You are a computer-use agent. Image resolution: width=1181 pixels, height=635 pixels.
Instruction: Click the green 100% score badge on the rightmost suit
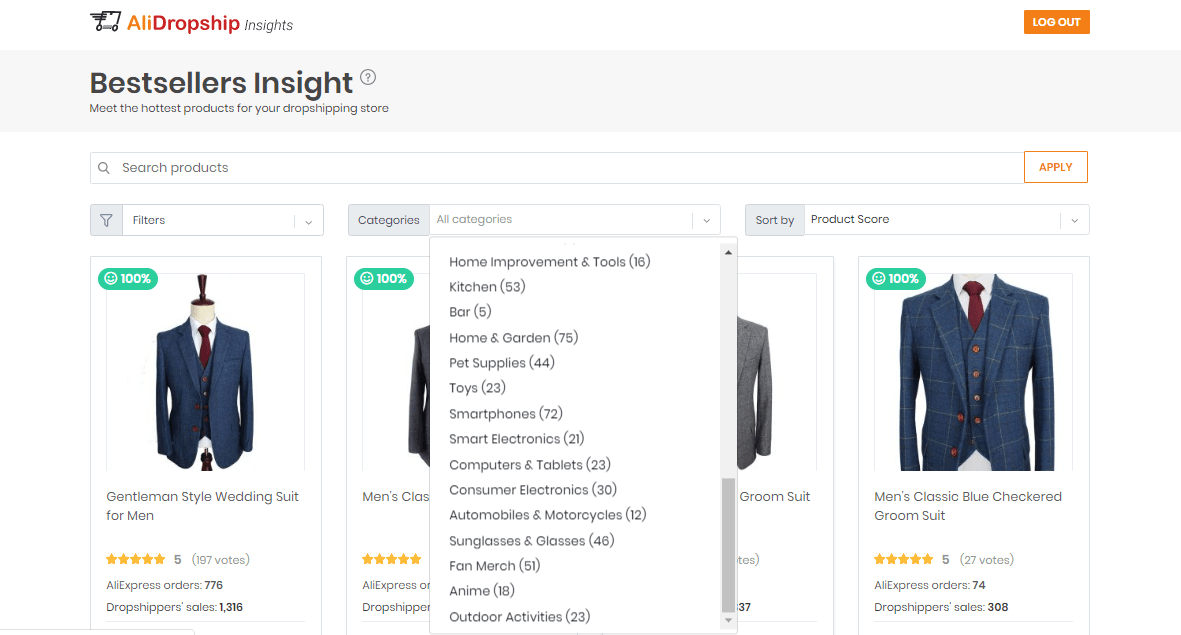tap(896, 279)
